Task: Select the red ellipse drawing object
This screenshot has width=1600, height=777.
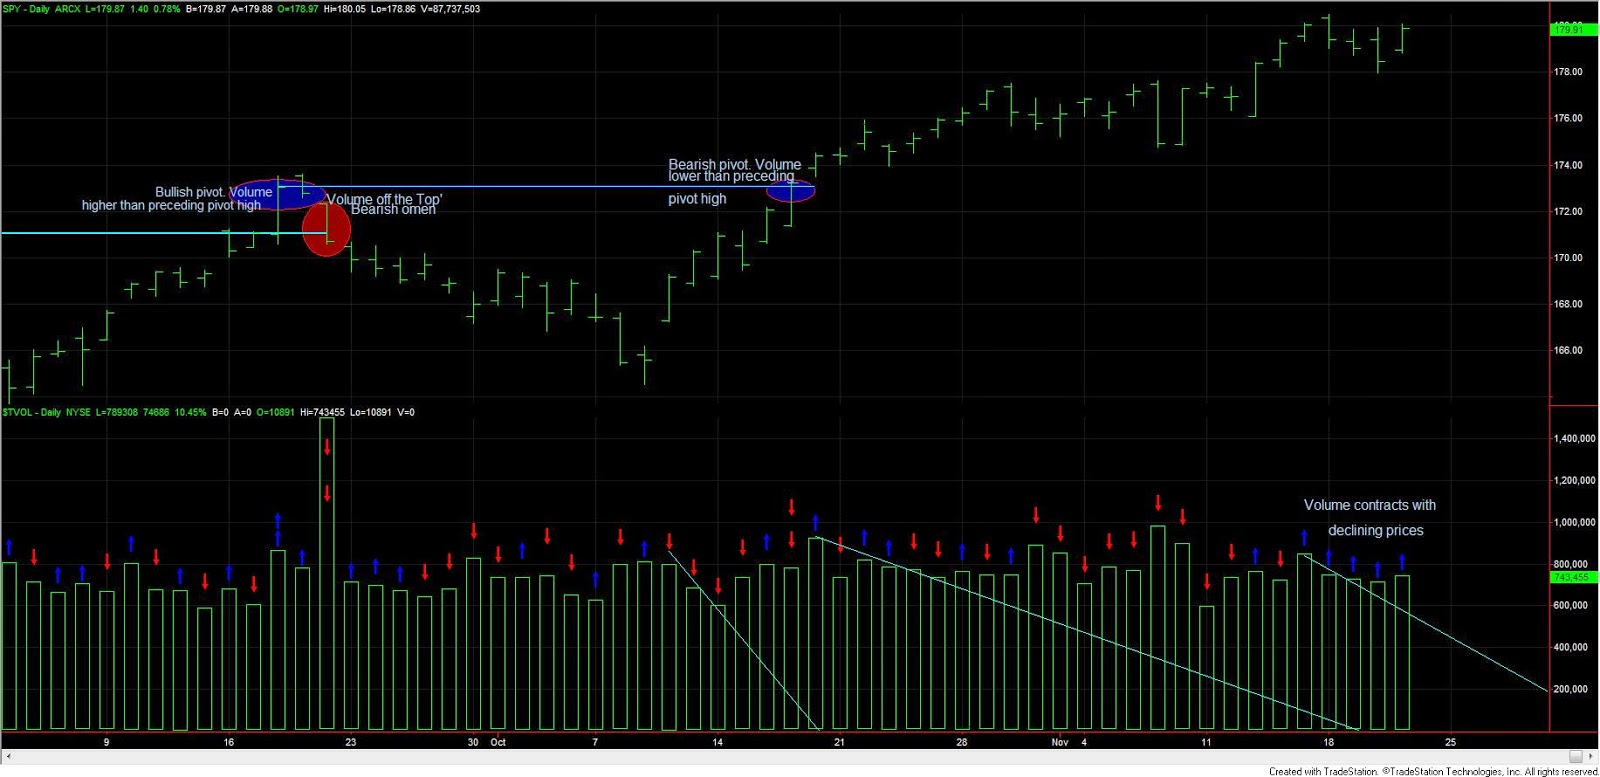Action: click(326, 229)
